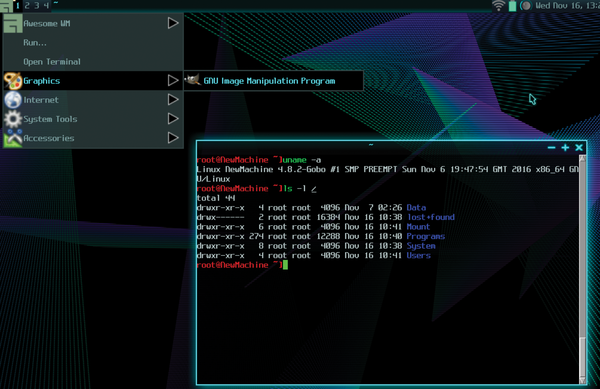The height and width of the screenshot is (389, 600).
Task: Click the battery indicator tray icon
Action: pos(512,5)
